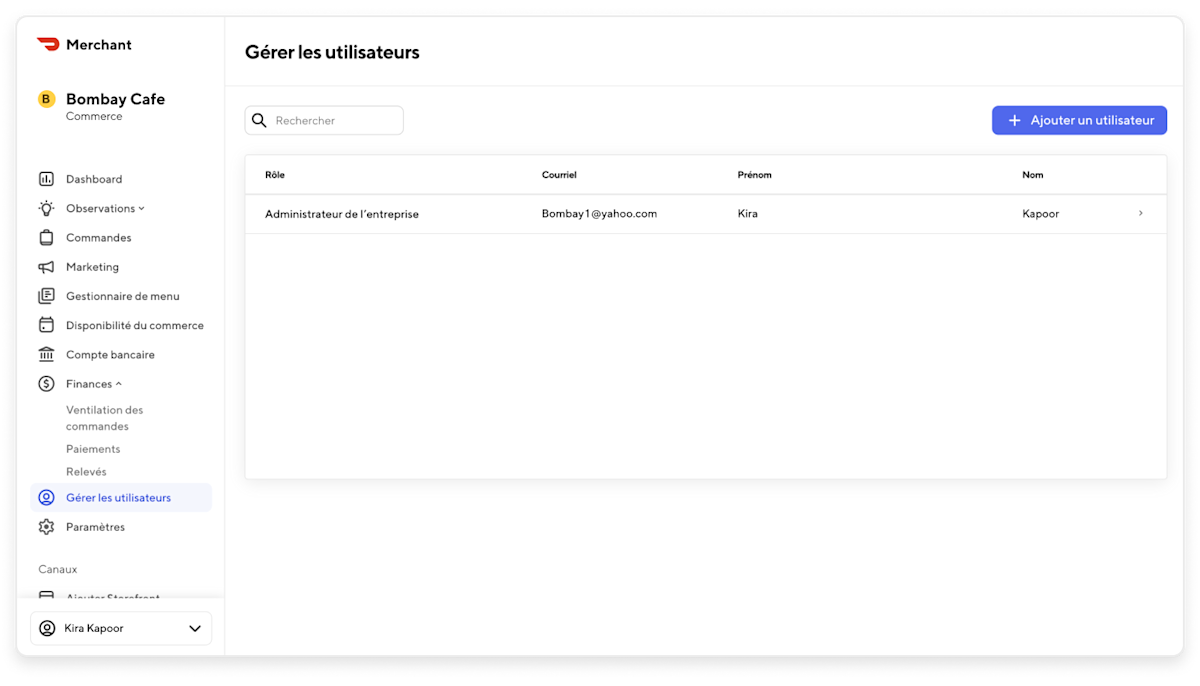Click the Ajouter un utilisateur button
The width and height of the screenshot is (1200, 686).
(1079, 120)
